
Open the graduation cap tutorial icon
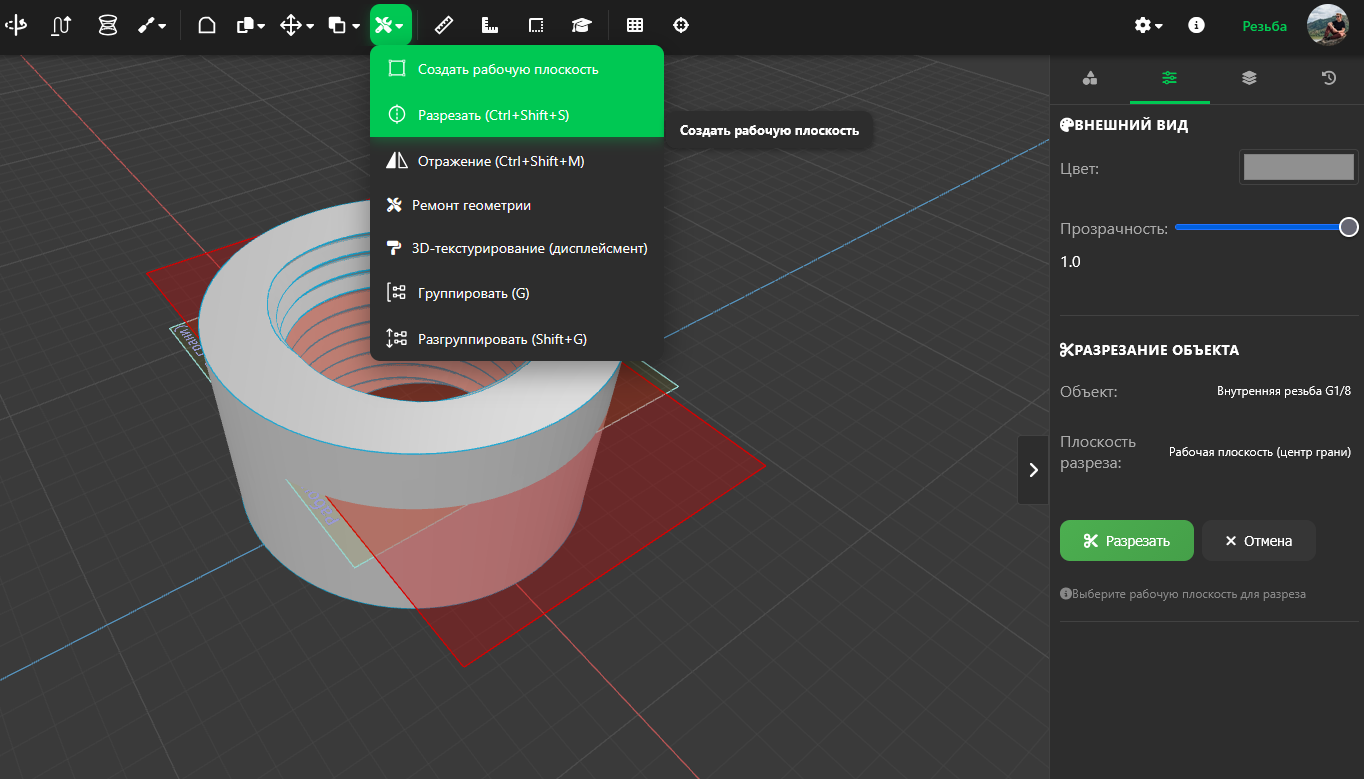[x=581, y=26]
